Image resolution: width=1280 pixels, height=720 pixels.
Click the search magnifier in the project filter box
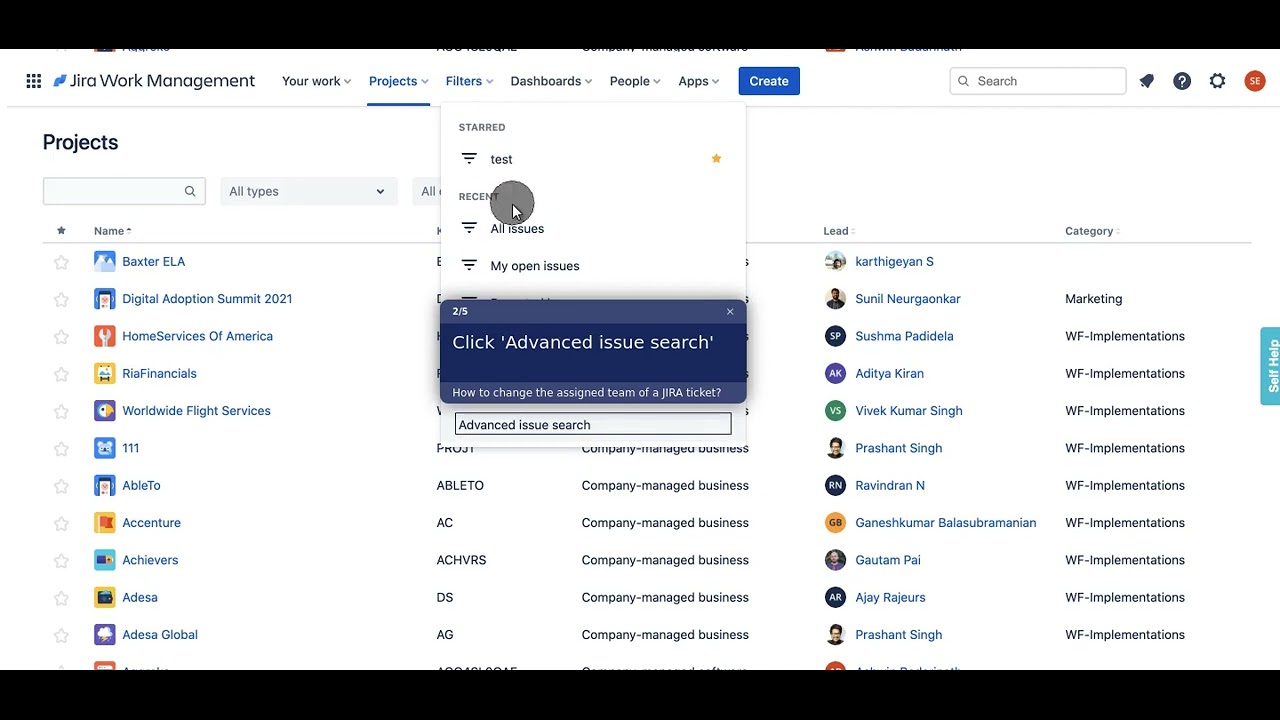click(x=190, y=191)
